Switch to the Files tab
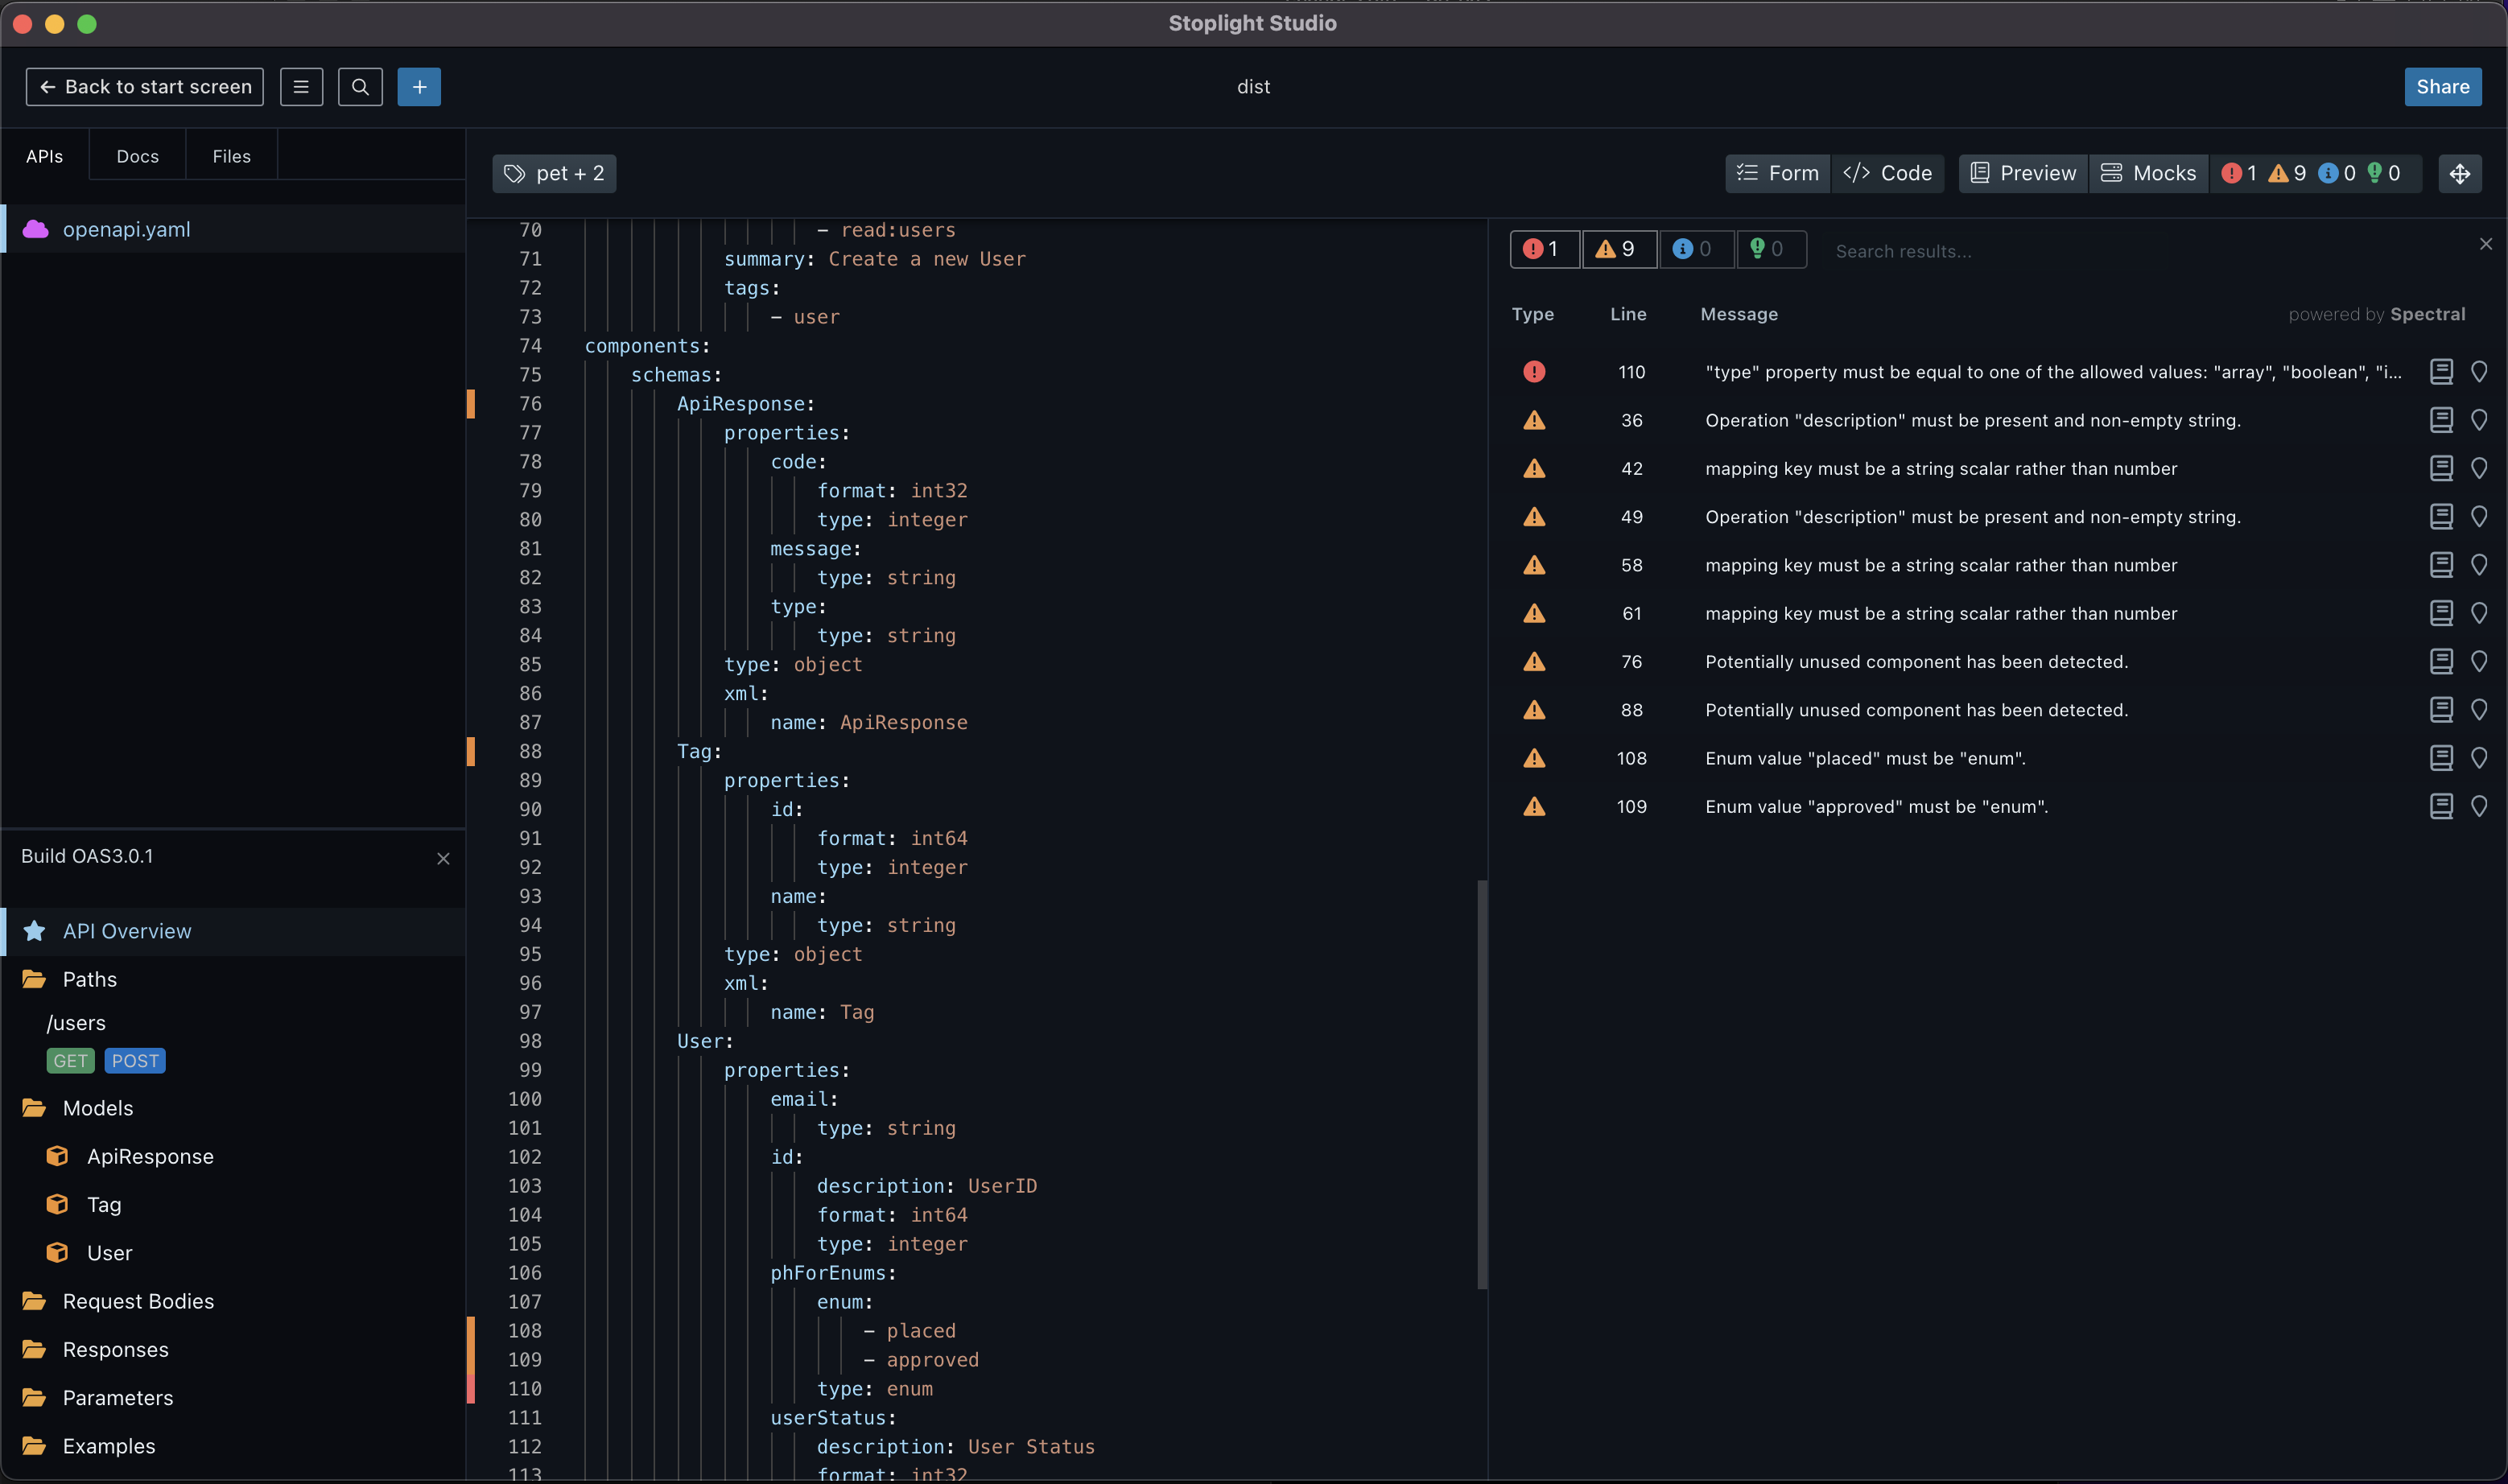 click(231, 156)
